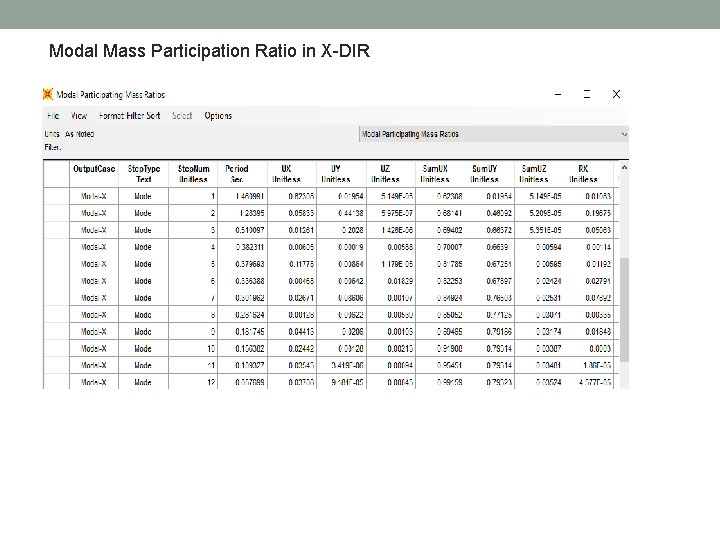
Task: Click the SumUX cell 0.69402 in row 3
Action: [x=440, y=230]
